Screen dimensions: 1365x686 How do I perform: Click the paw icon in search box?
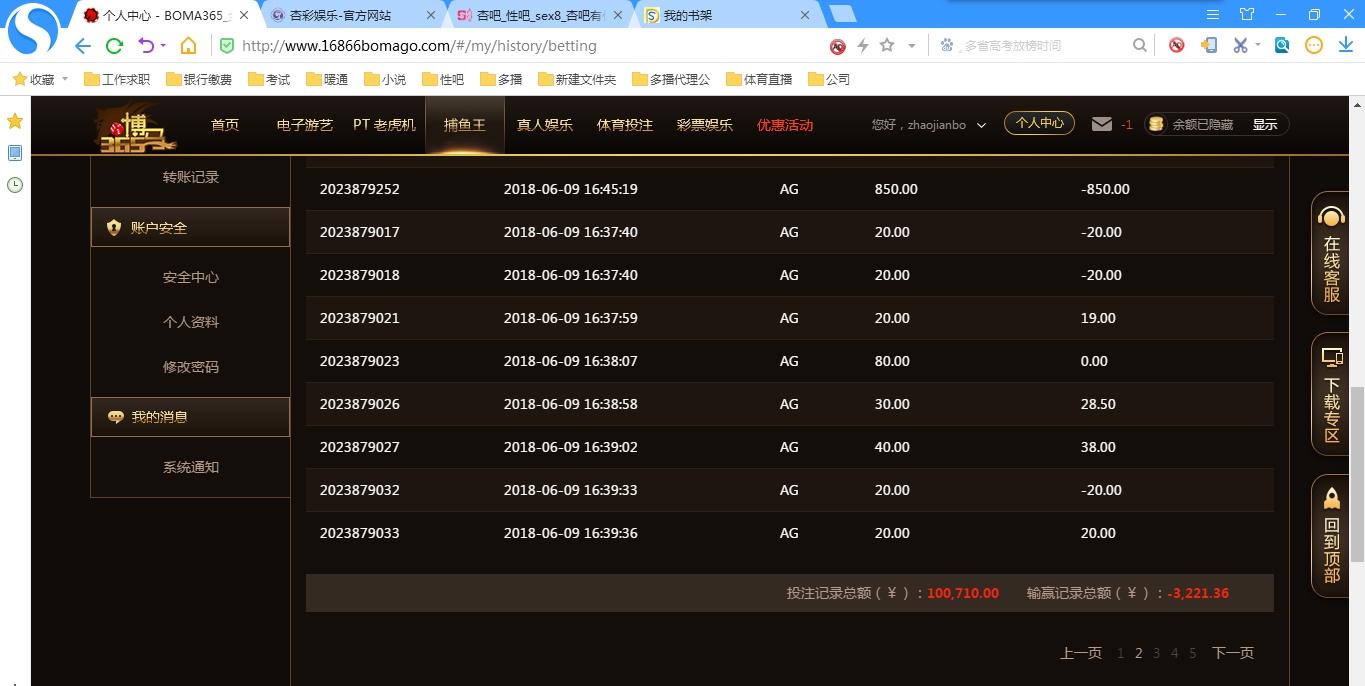click(947, 45)
